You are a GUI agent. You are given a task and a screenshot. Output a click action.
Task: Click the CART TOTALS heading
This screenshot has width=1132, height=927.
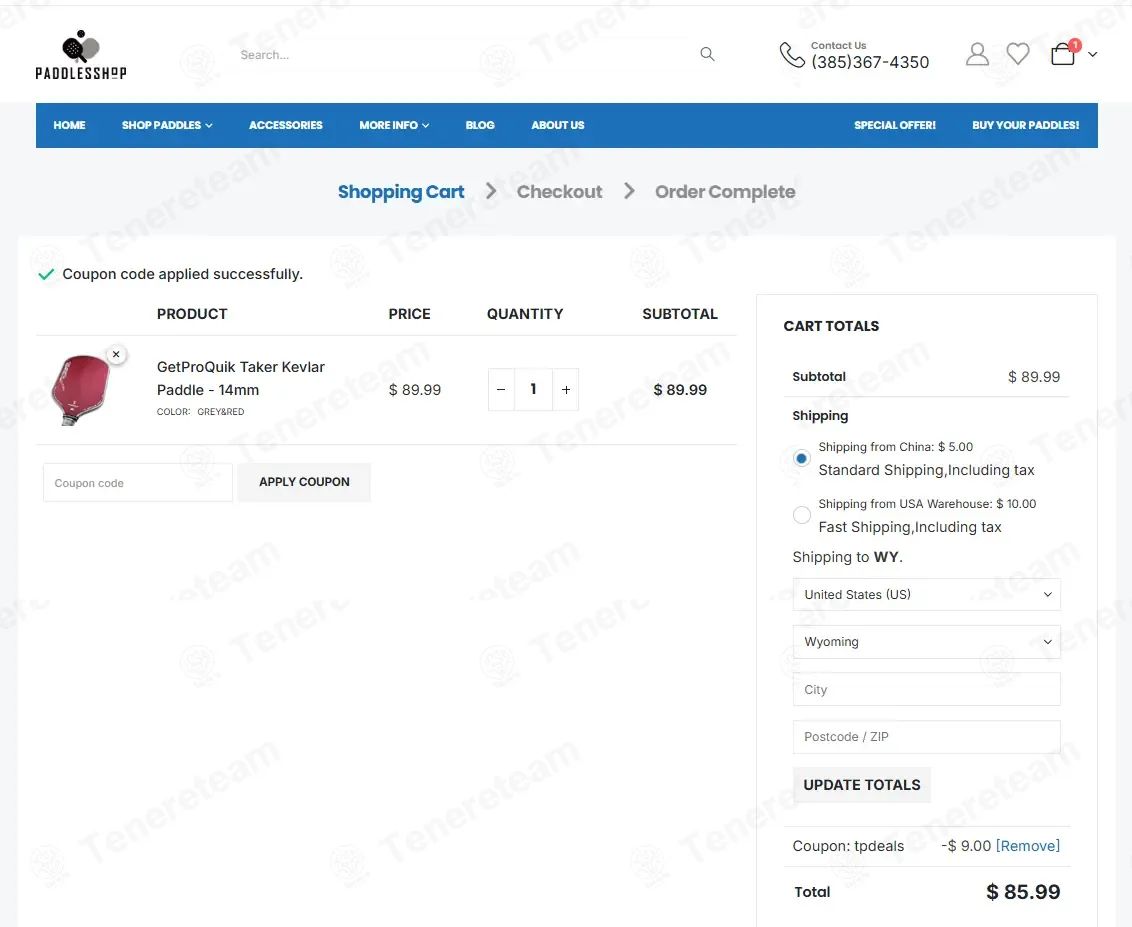(x=831, y=326)
